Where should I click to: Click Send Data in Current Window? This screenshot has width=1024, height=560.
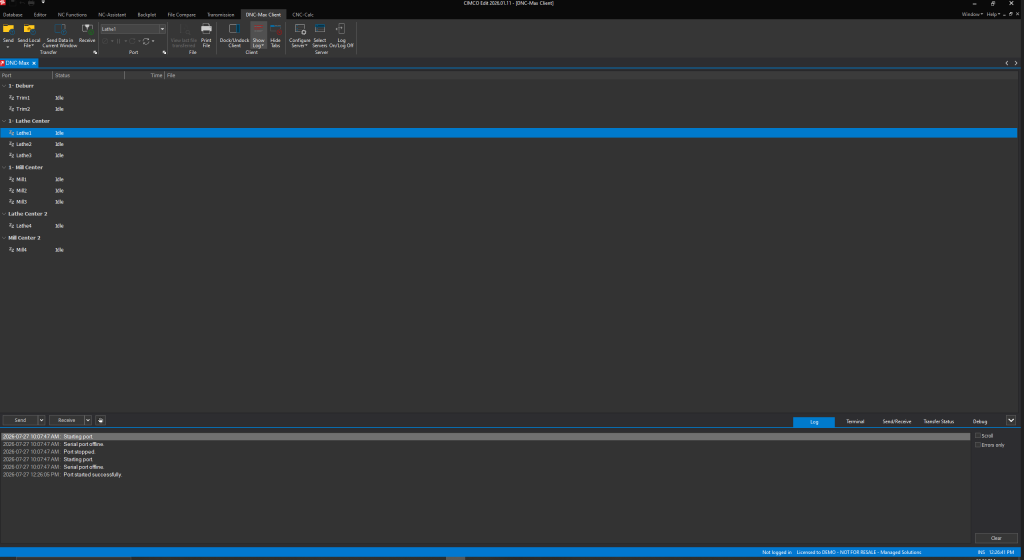60,35
